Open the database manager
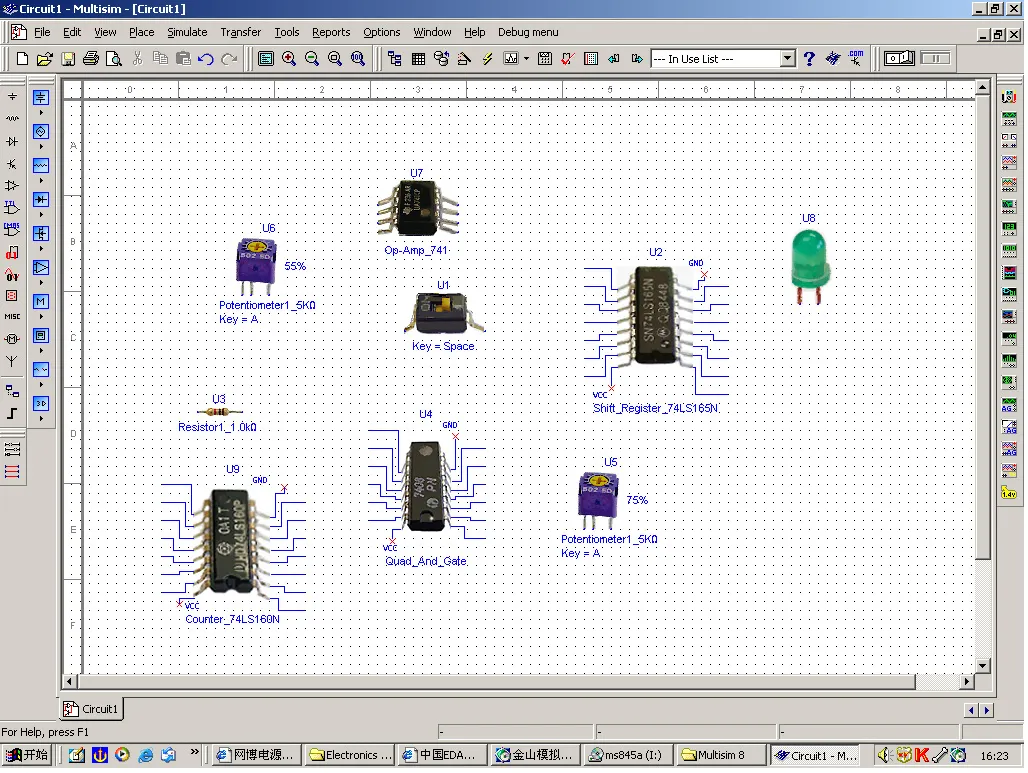The height and width of the screenshot is (773, 1028). tap(441, 59)
